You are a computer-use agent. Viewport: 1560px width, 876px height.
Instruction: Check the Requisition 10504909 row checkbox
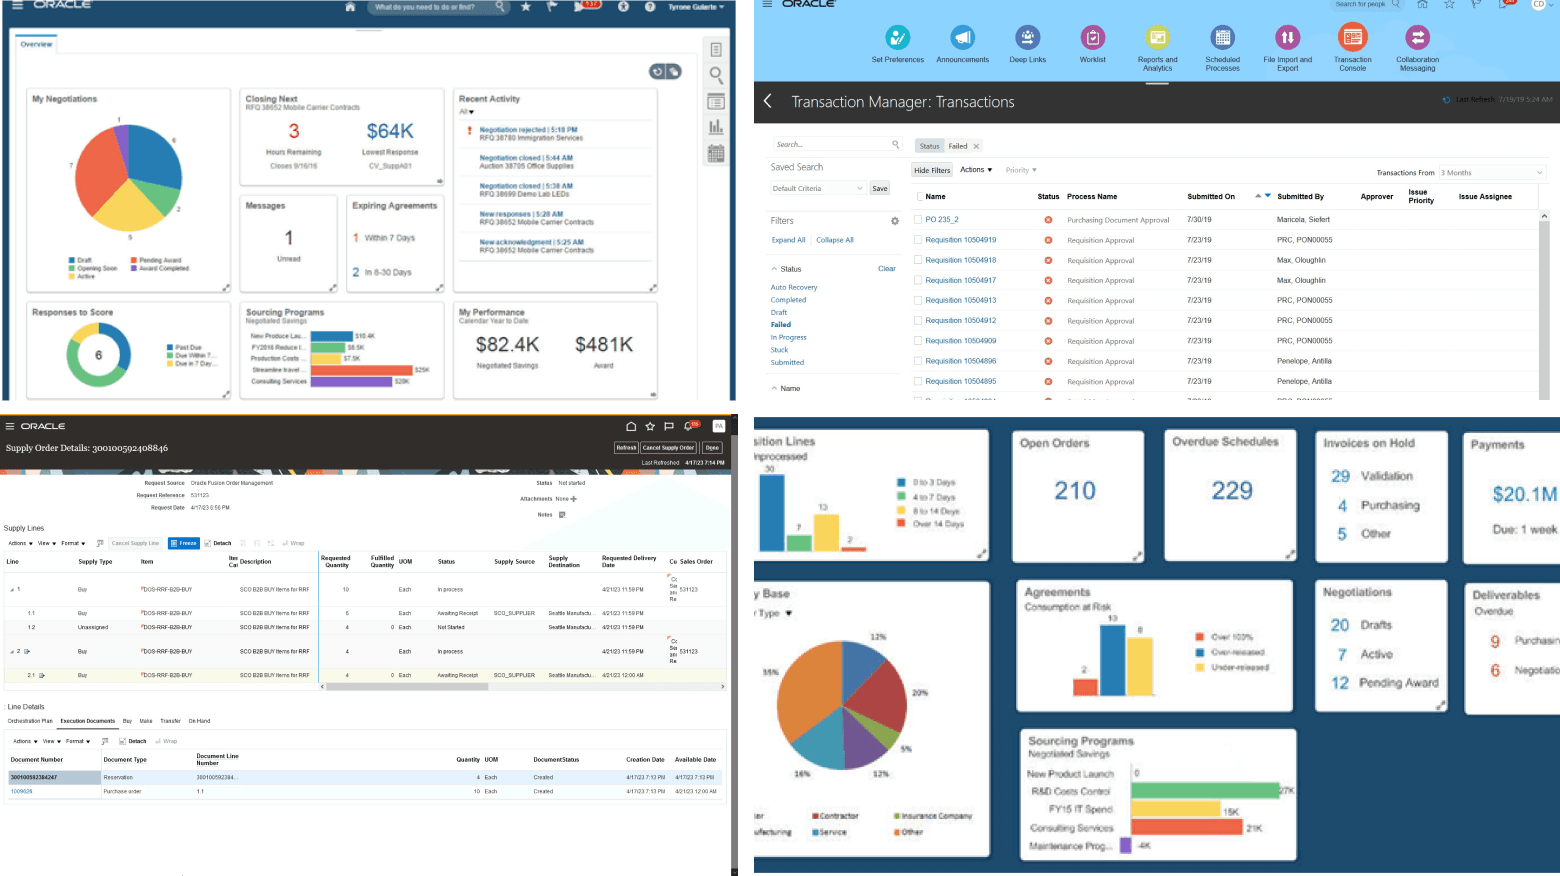click(918, 341)
